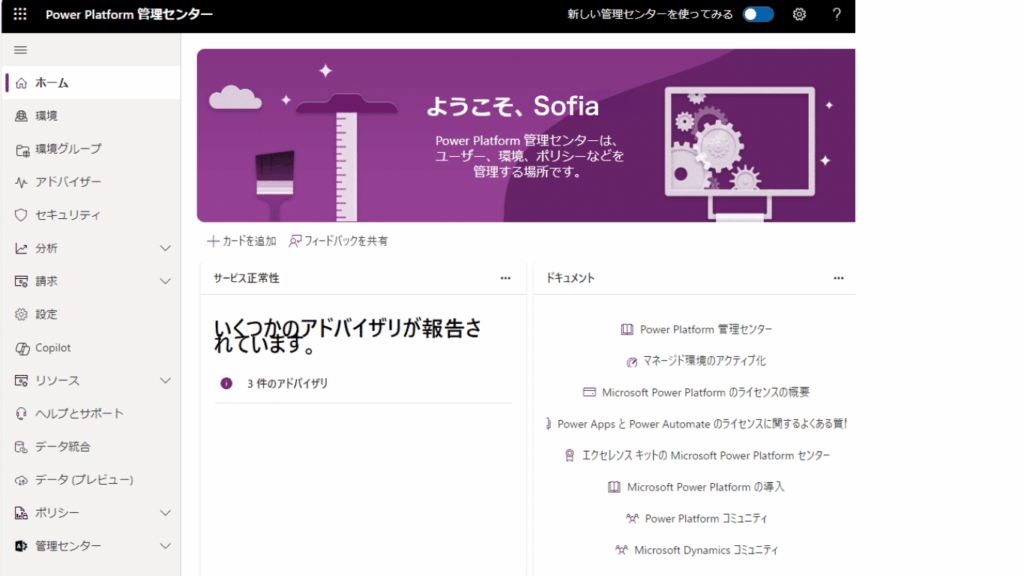
Task: Open サービス正常性 card more options
Action: tap(506, 278)
